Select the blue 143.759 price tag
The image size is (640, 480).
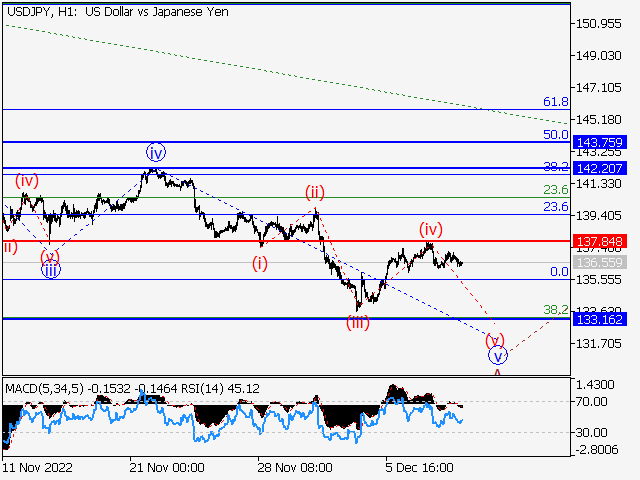tap(600, 142)
